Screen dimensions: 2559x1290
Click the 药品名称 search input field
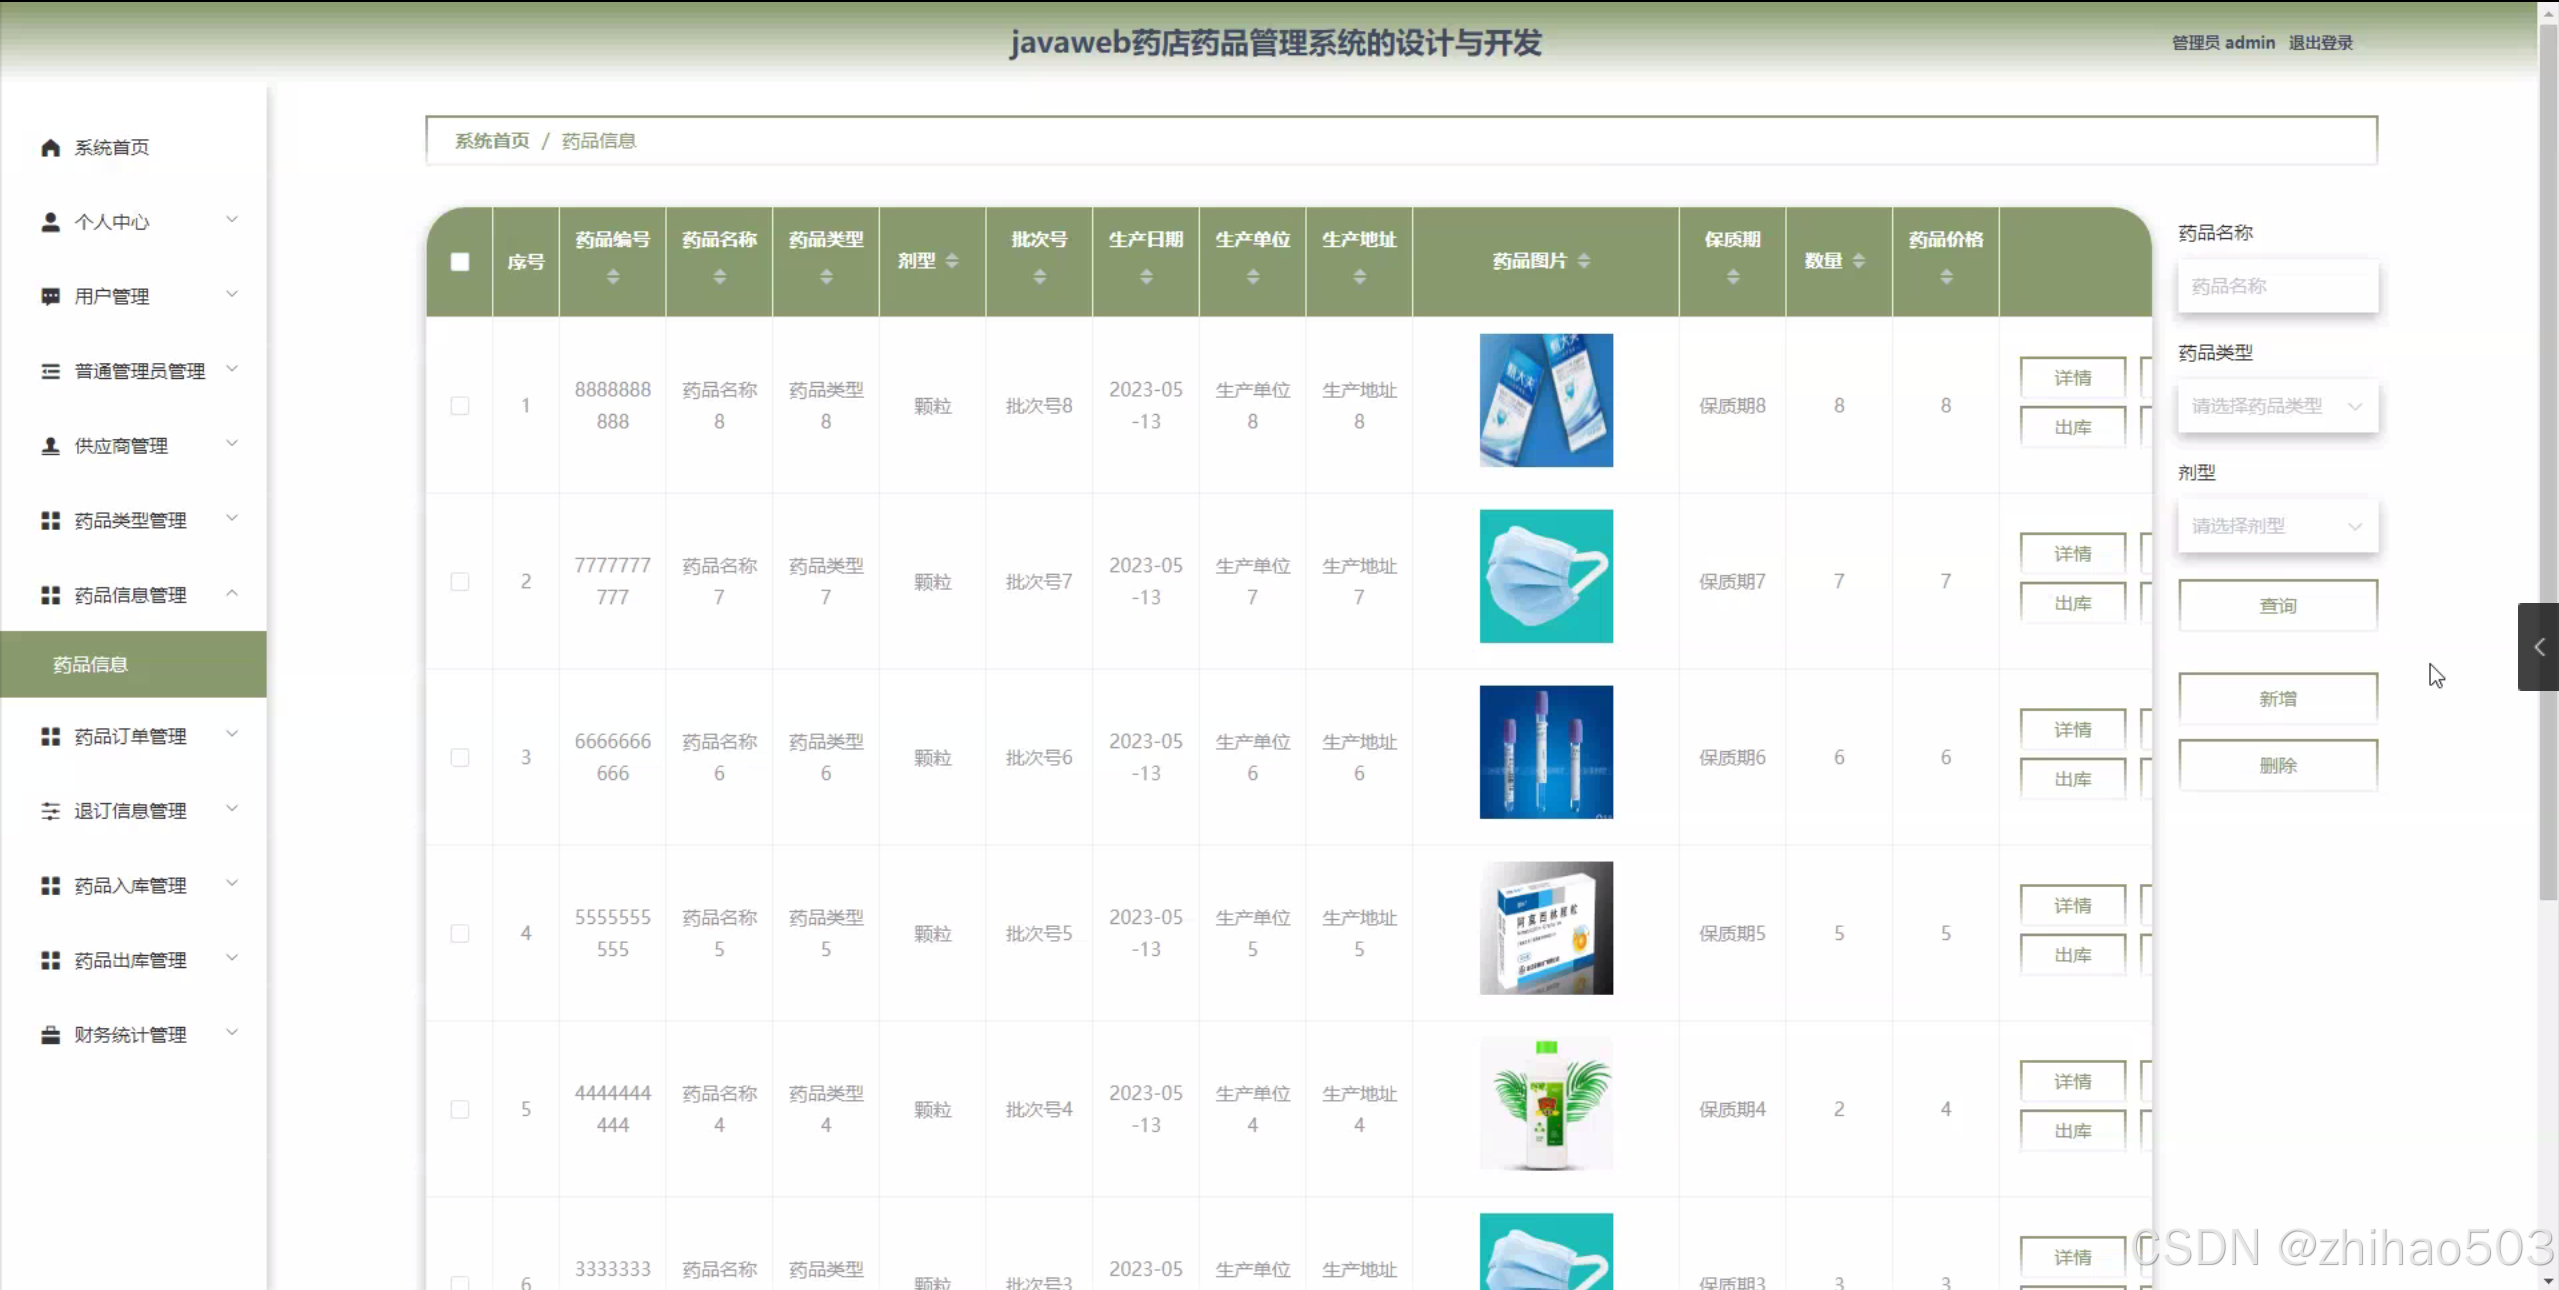[2277, 286]
